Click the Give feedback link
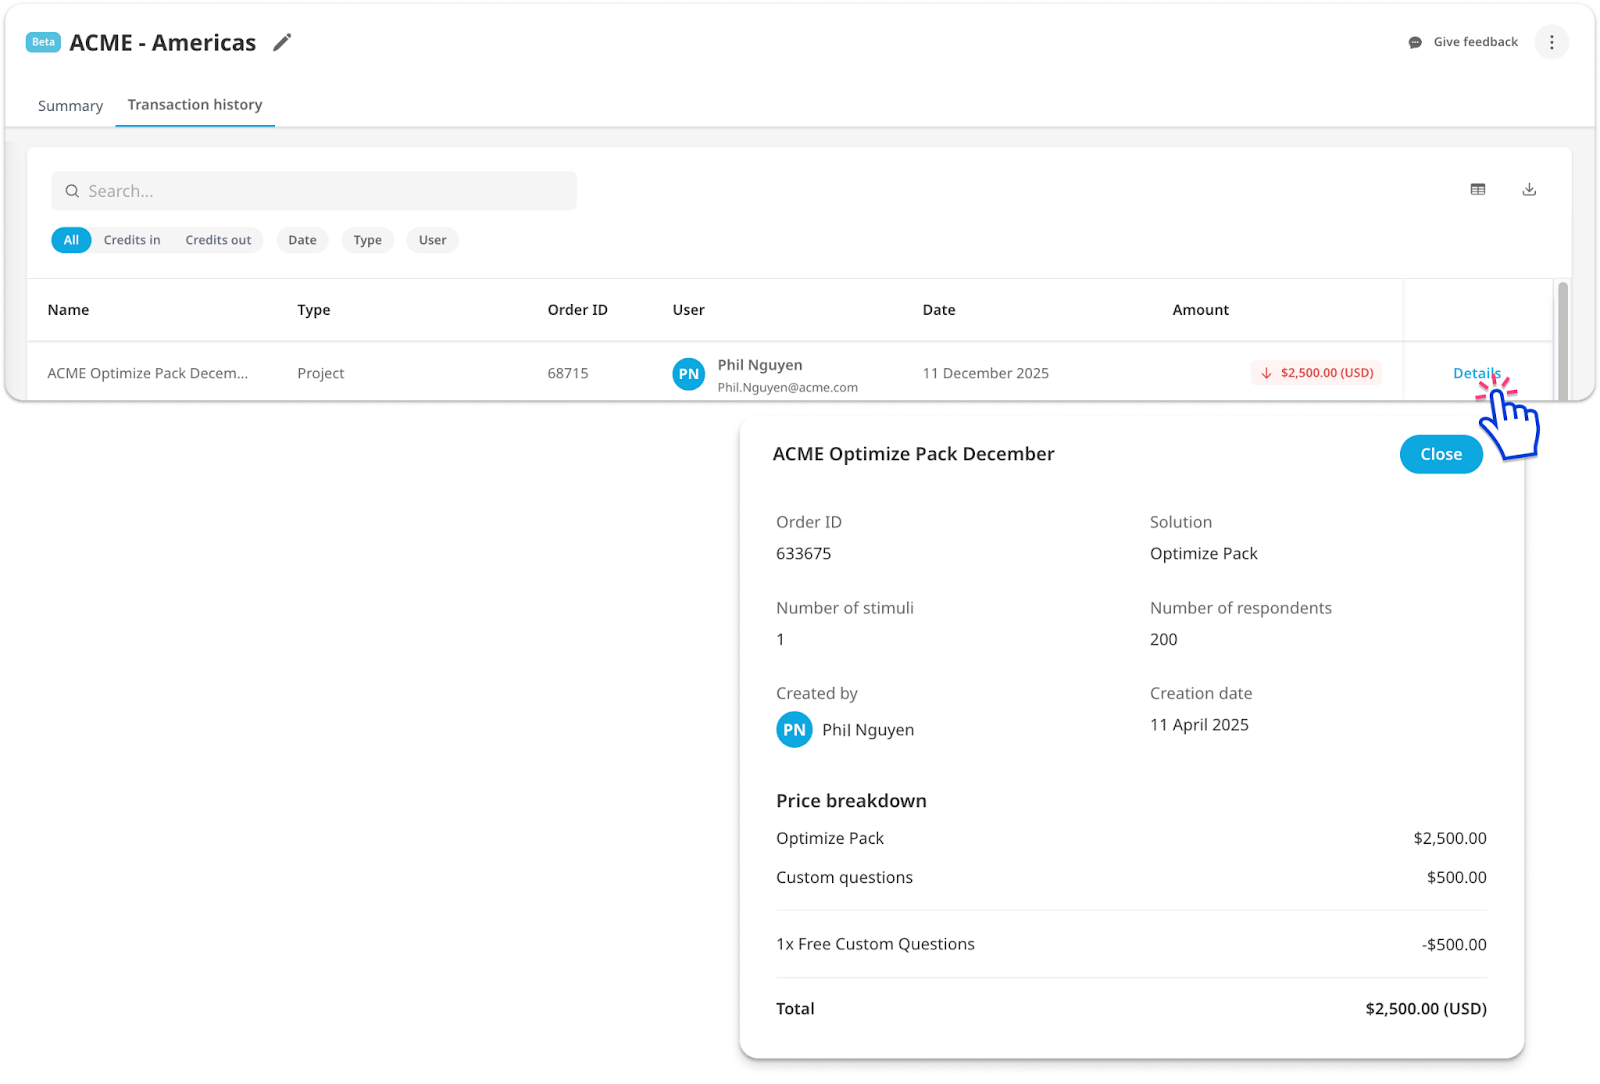The width and height of the screenshot is (1600, 1084). [x=1475, y=42]
